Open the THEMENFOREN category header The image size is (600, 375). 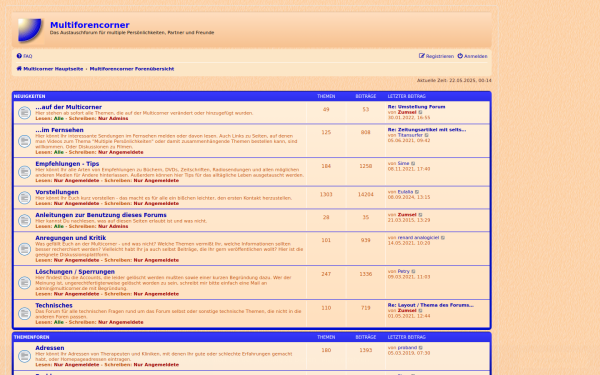point(31,337)
